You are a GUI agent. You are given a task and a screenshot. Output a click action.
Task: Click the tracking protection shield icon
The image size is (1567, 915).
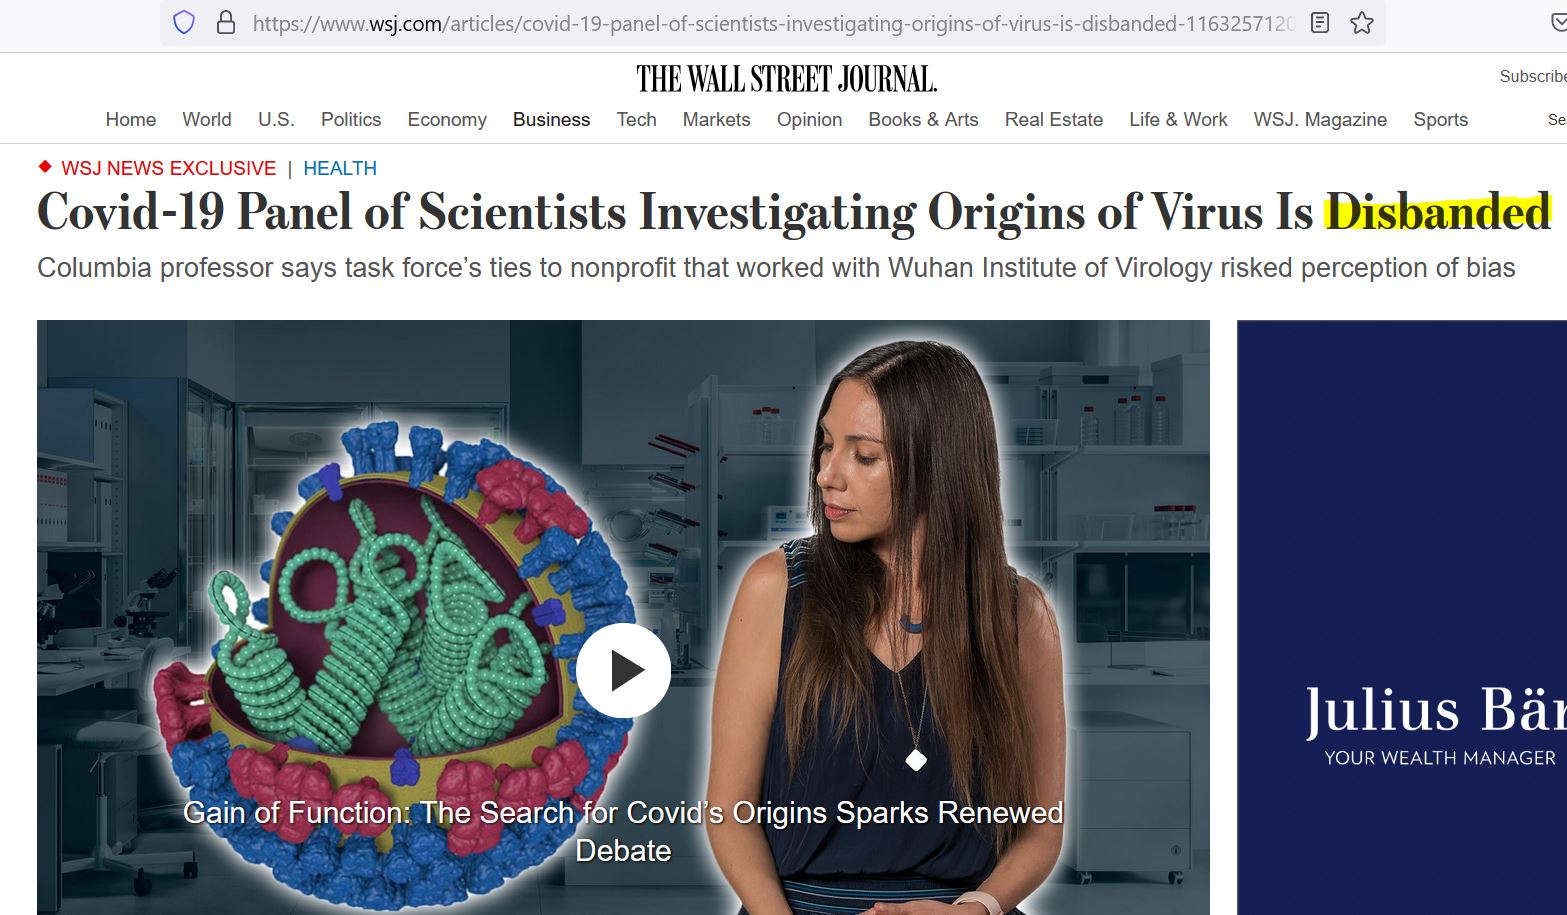tap(184, 23)
